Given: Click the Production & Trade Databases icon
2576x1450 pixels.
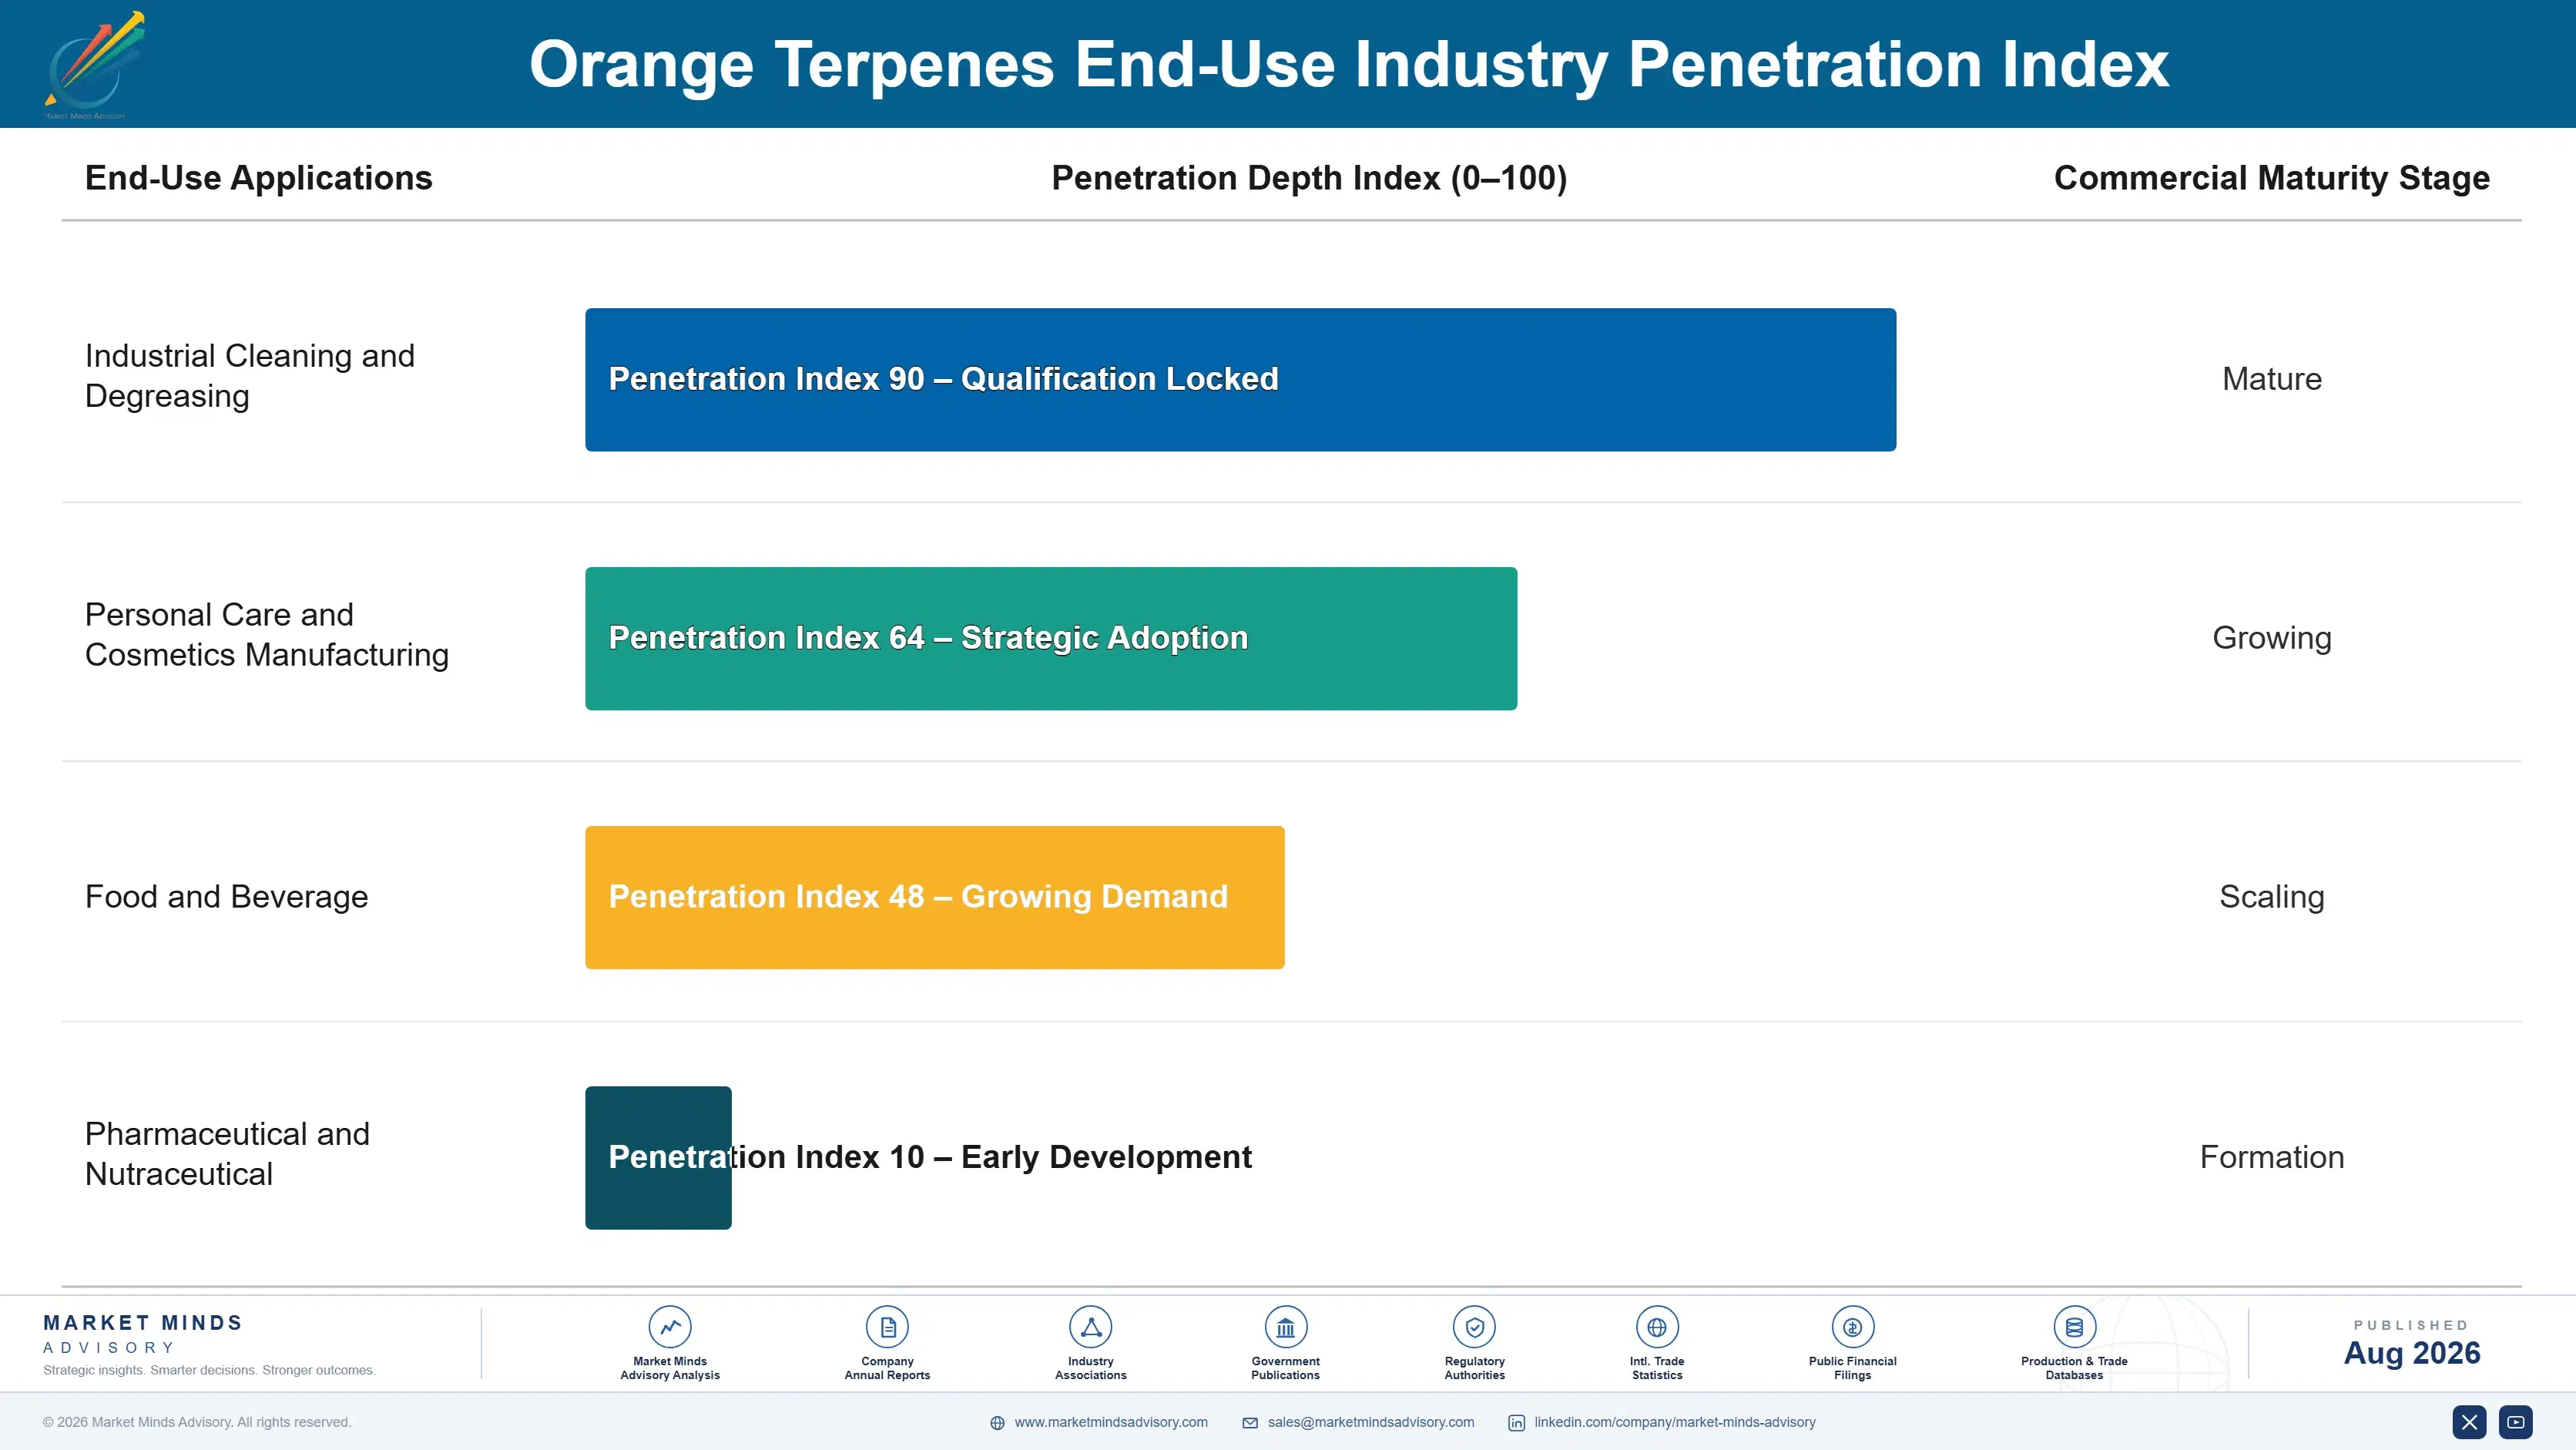Looking at the screenshot, I should click(x=2074, y=1327).
